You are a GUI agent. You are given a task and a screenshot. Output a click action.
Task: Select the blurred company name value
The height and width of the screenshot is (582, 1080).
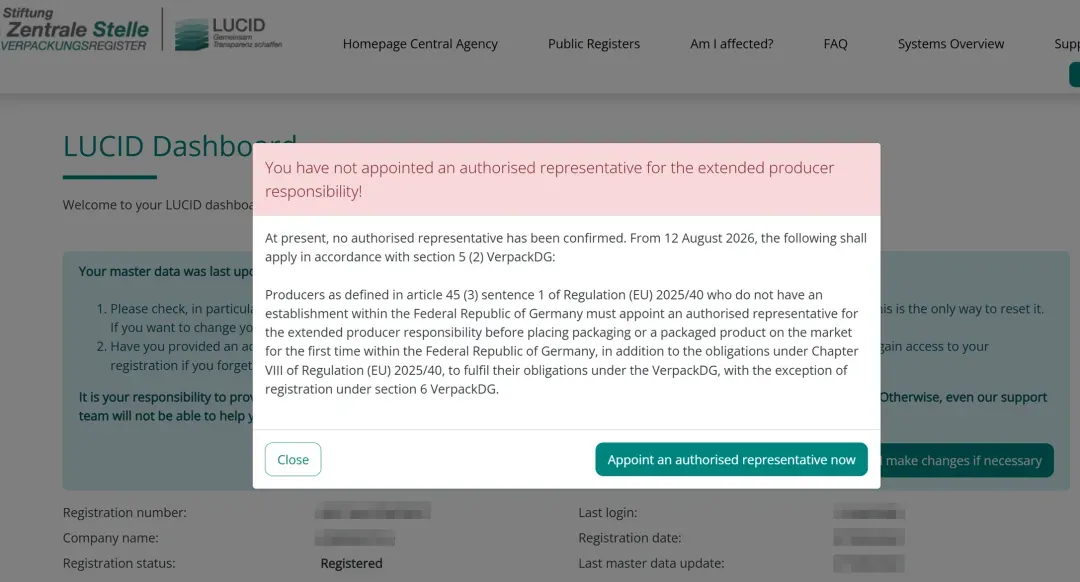pos(355,538)
